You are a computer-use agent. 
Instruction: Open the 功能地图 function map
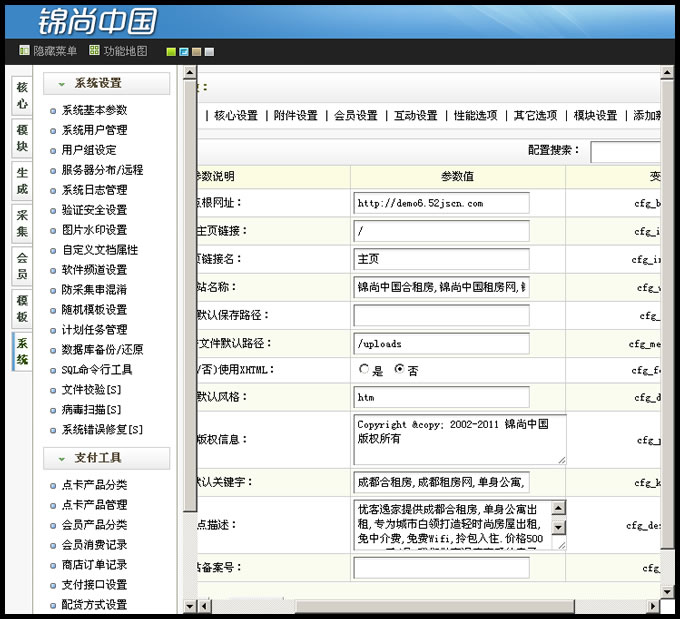[94, 51]
